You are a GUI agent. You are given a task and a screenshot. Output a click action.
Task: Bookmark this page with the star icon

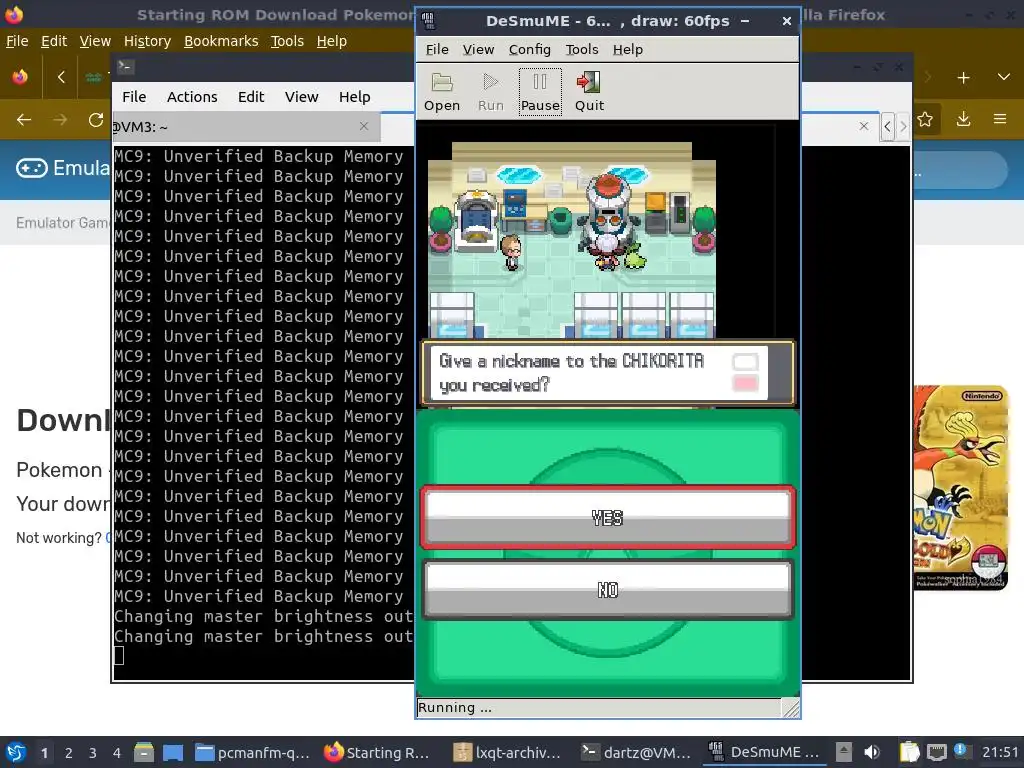tap(925, 120)
